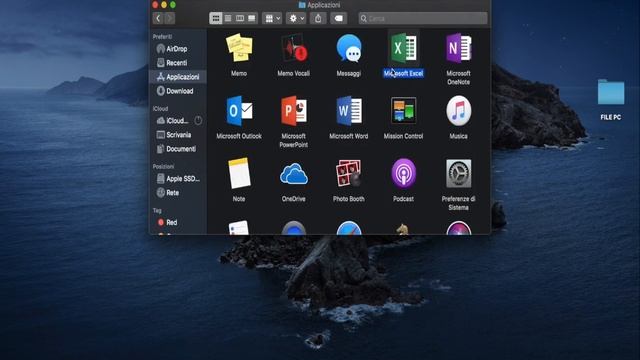The image size is (640, 360).
Task: Select Recenti in the sidebar
Action: point(178,63)
